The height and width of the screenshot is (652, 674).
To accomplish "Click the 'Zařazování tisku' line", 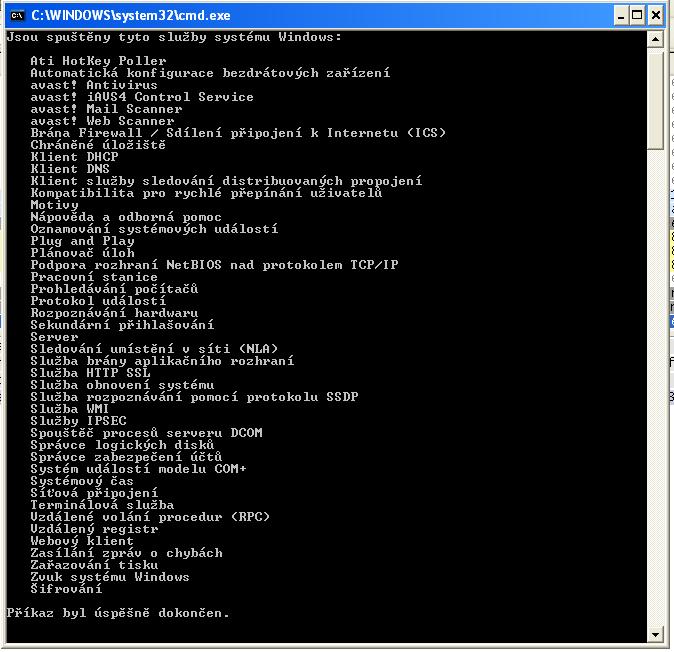I will 94,565.
